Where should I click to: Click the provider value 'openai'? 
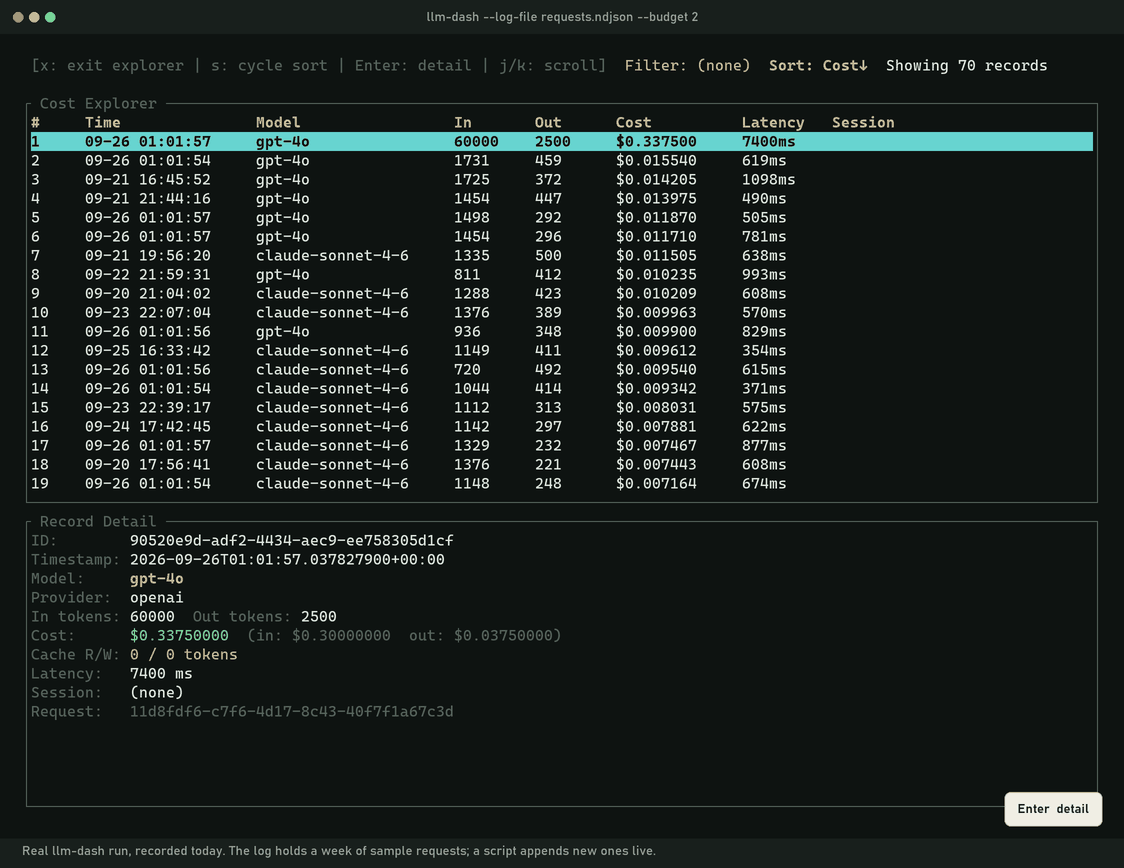click(x=156, y=597)
